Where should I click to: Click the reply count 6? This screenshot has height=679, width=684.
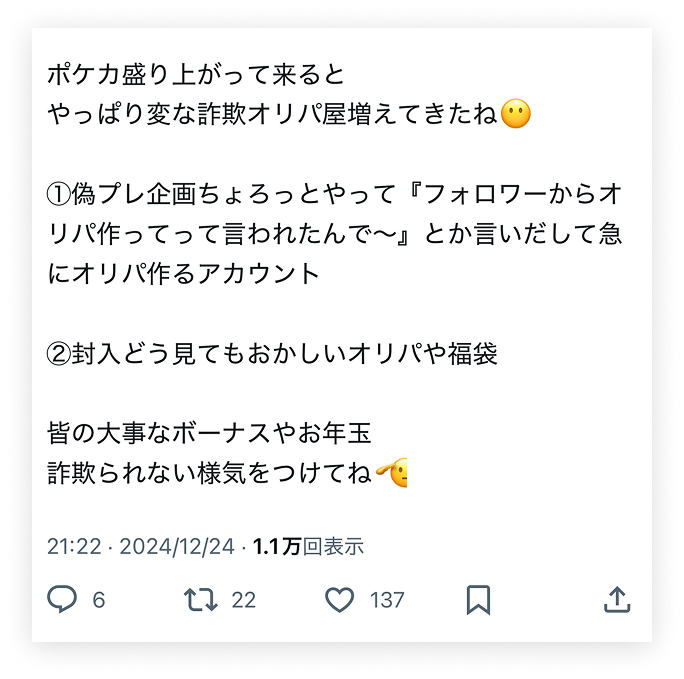click(99, 600)
